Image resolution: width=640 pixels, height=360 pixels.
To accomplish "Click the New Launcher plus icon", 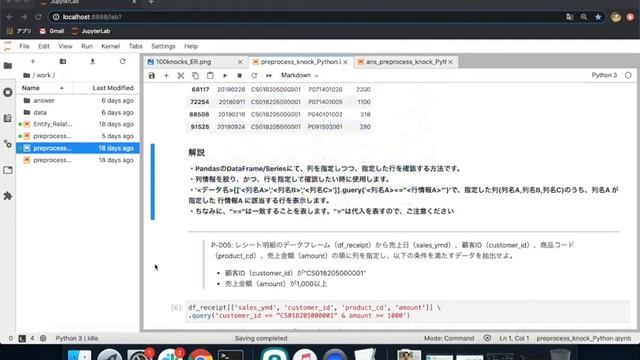I will point(33,61).
